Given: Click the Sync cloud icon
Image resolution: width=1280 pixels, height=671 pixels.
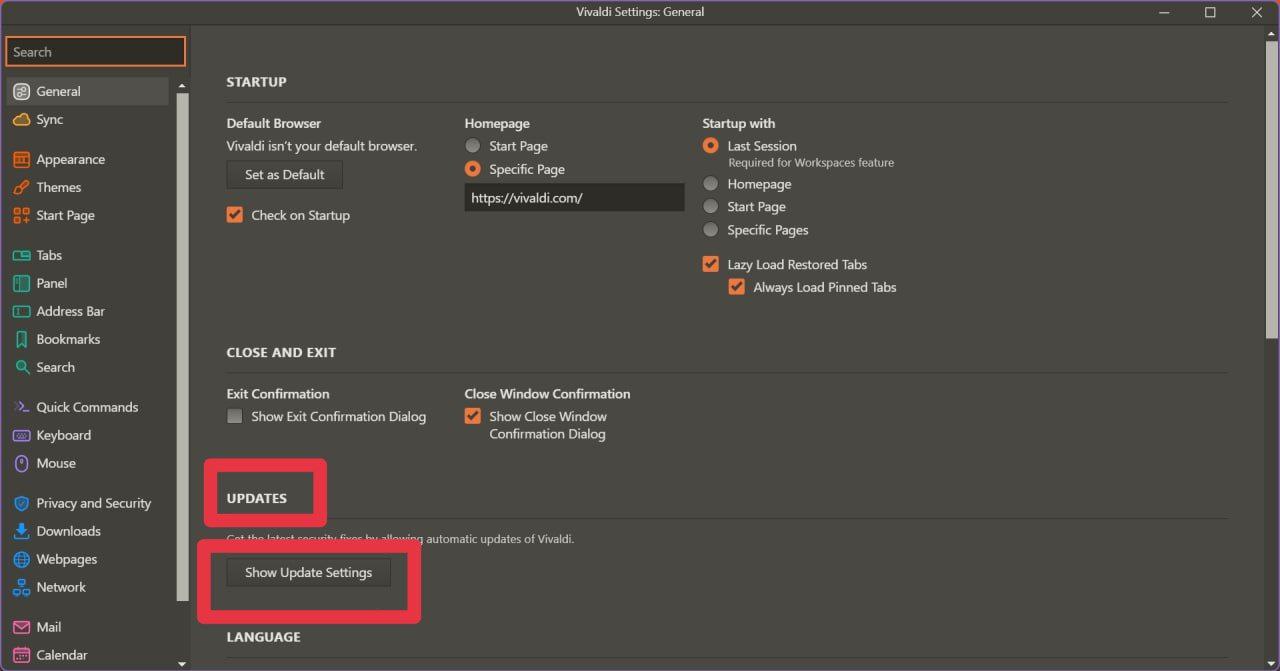Looking at the screenshot, I should click(x=21, y=119).
